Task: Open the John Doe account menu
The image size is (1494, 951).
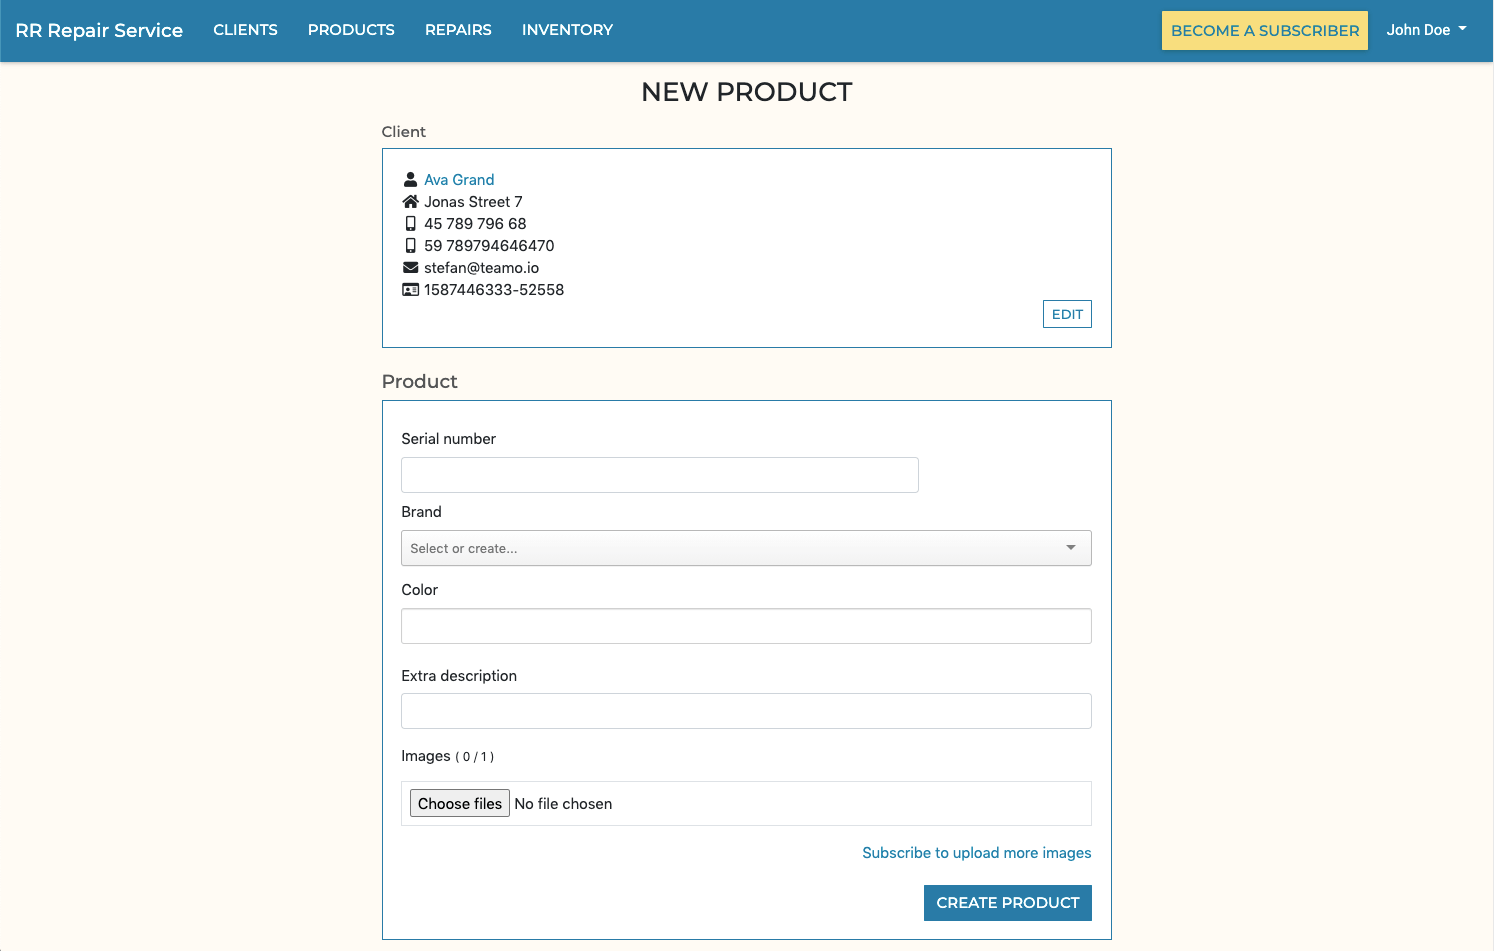Action: pos(1426,30)
